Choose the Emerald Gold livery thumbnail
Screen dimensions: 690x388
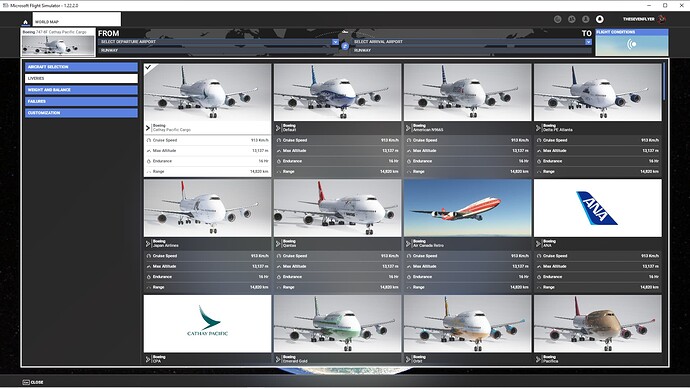pos(338,323)
